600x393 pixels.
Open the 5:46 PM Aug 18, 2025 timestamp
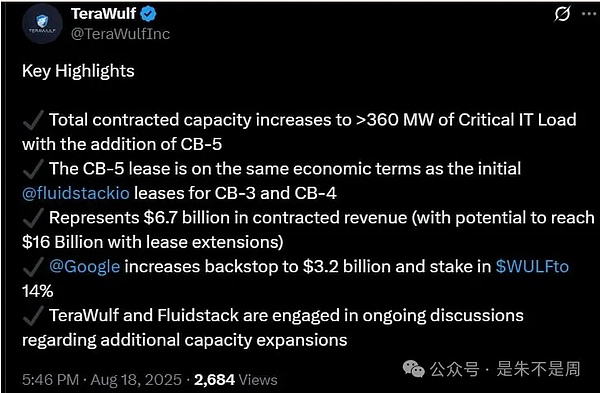tap(102, 380)
